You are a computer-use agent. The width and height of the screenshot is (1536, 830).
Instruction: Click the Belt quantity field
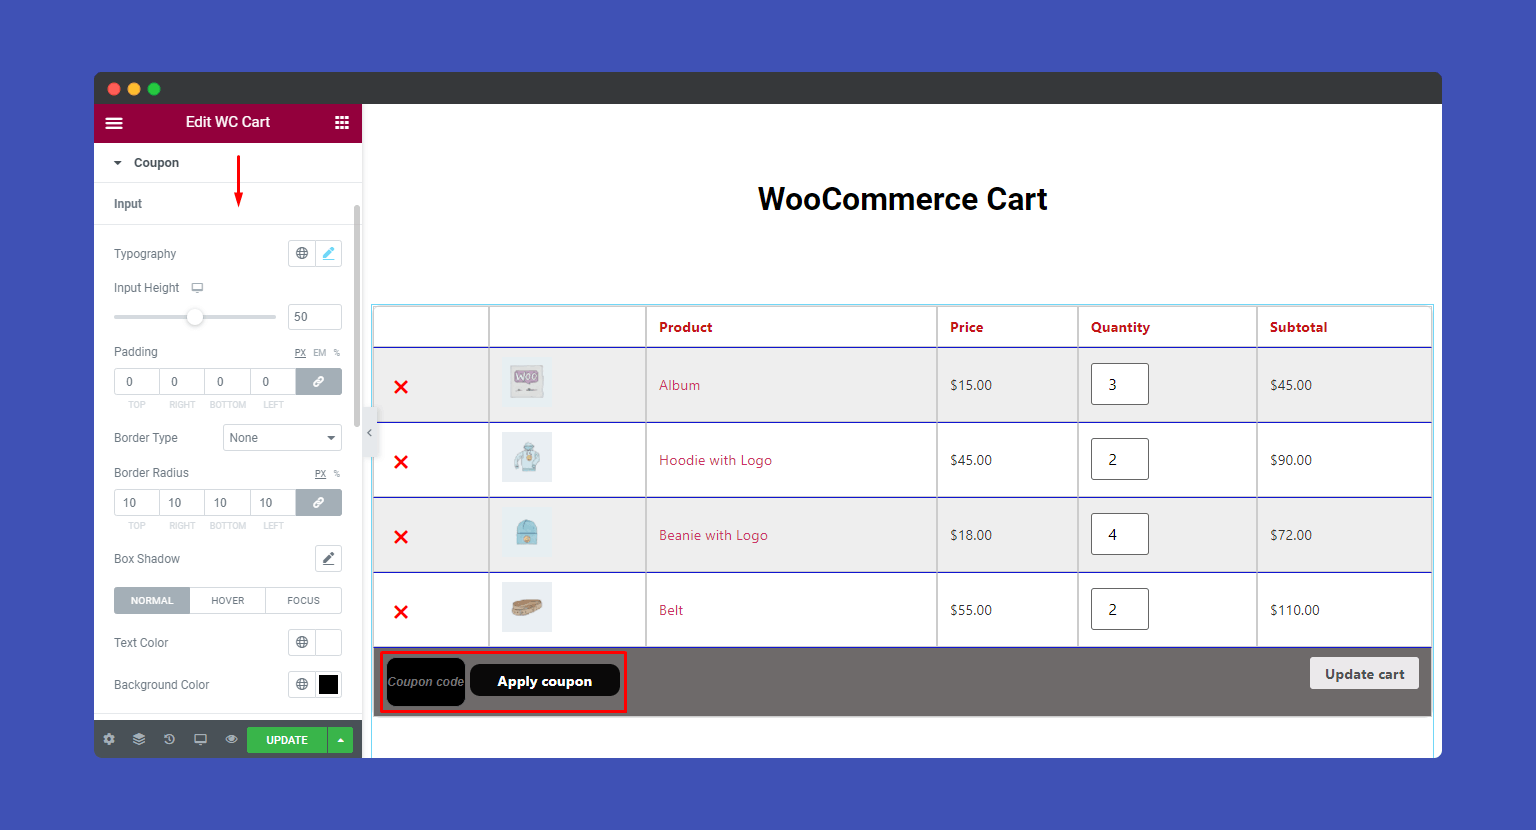pos(1120,609)
